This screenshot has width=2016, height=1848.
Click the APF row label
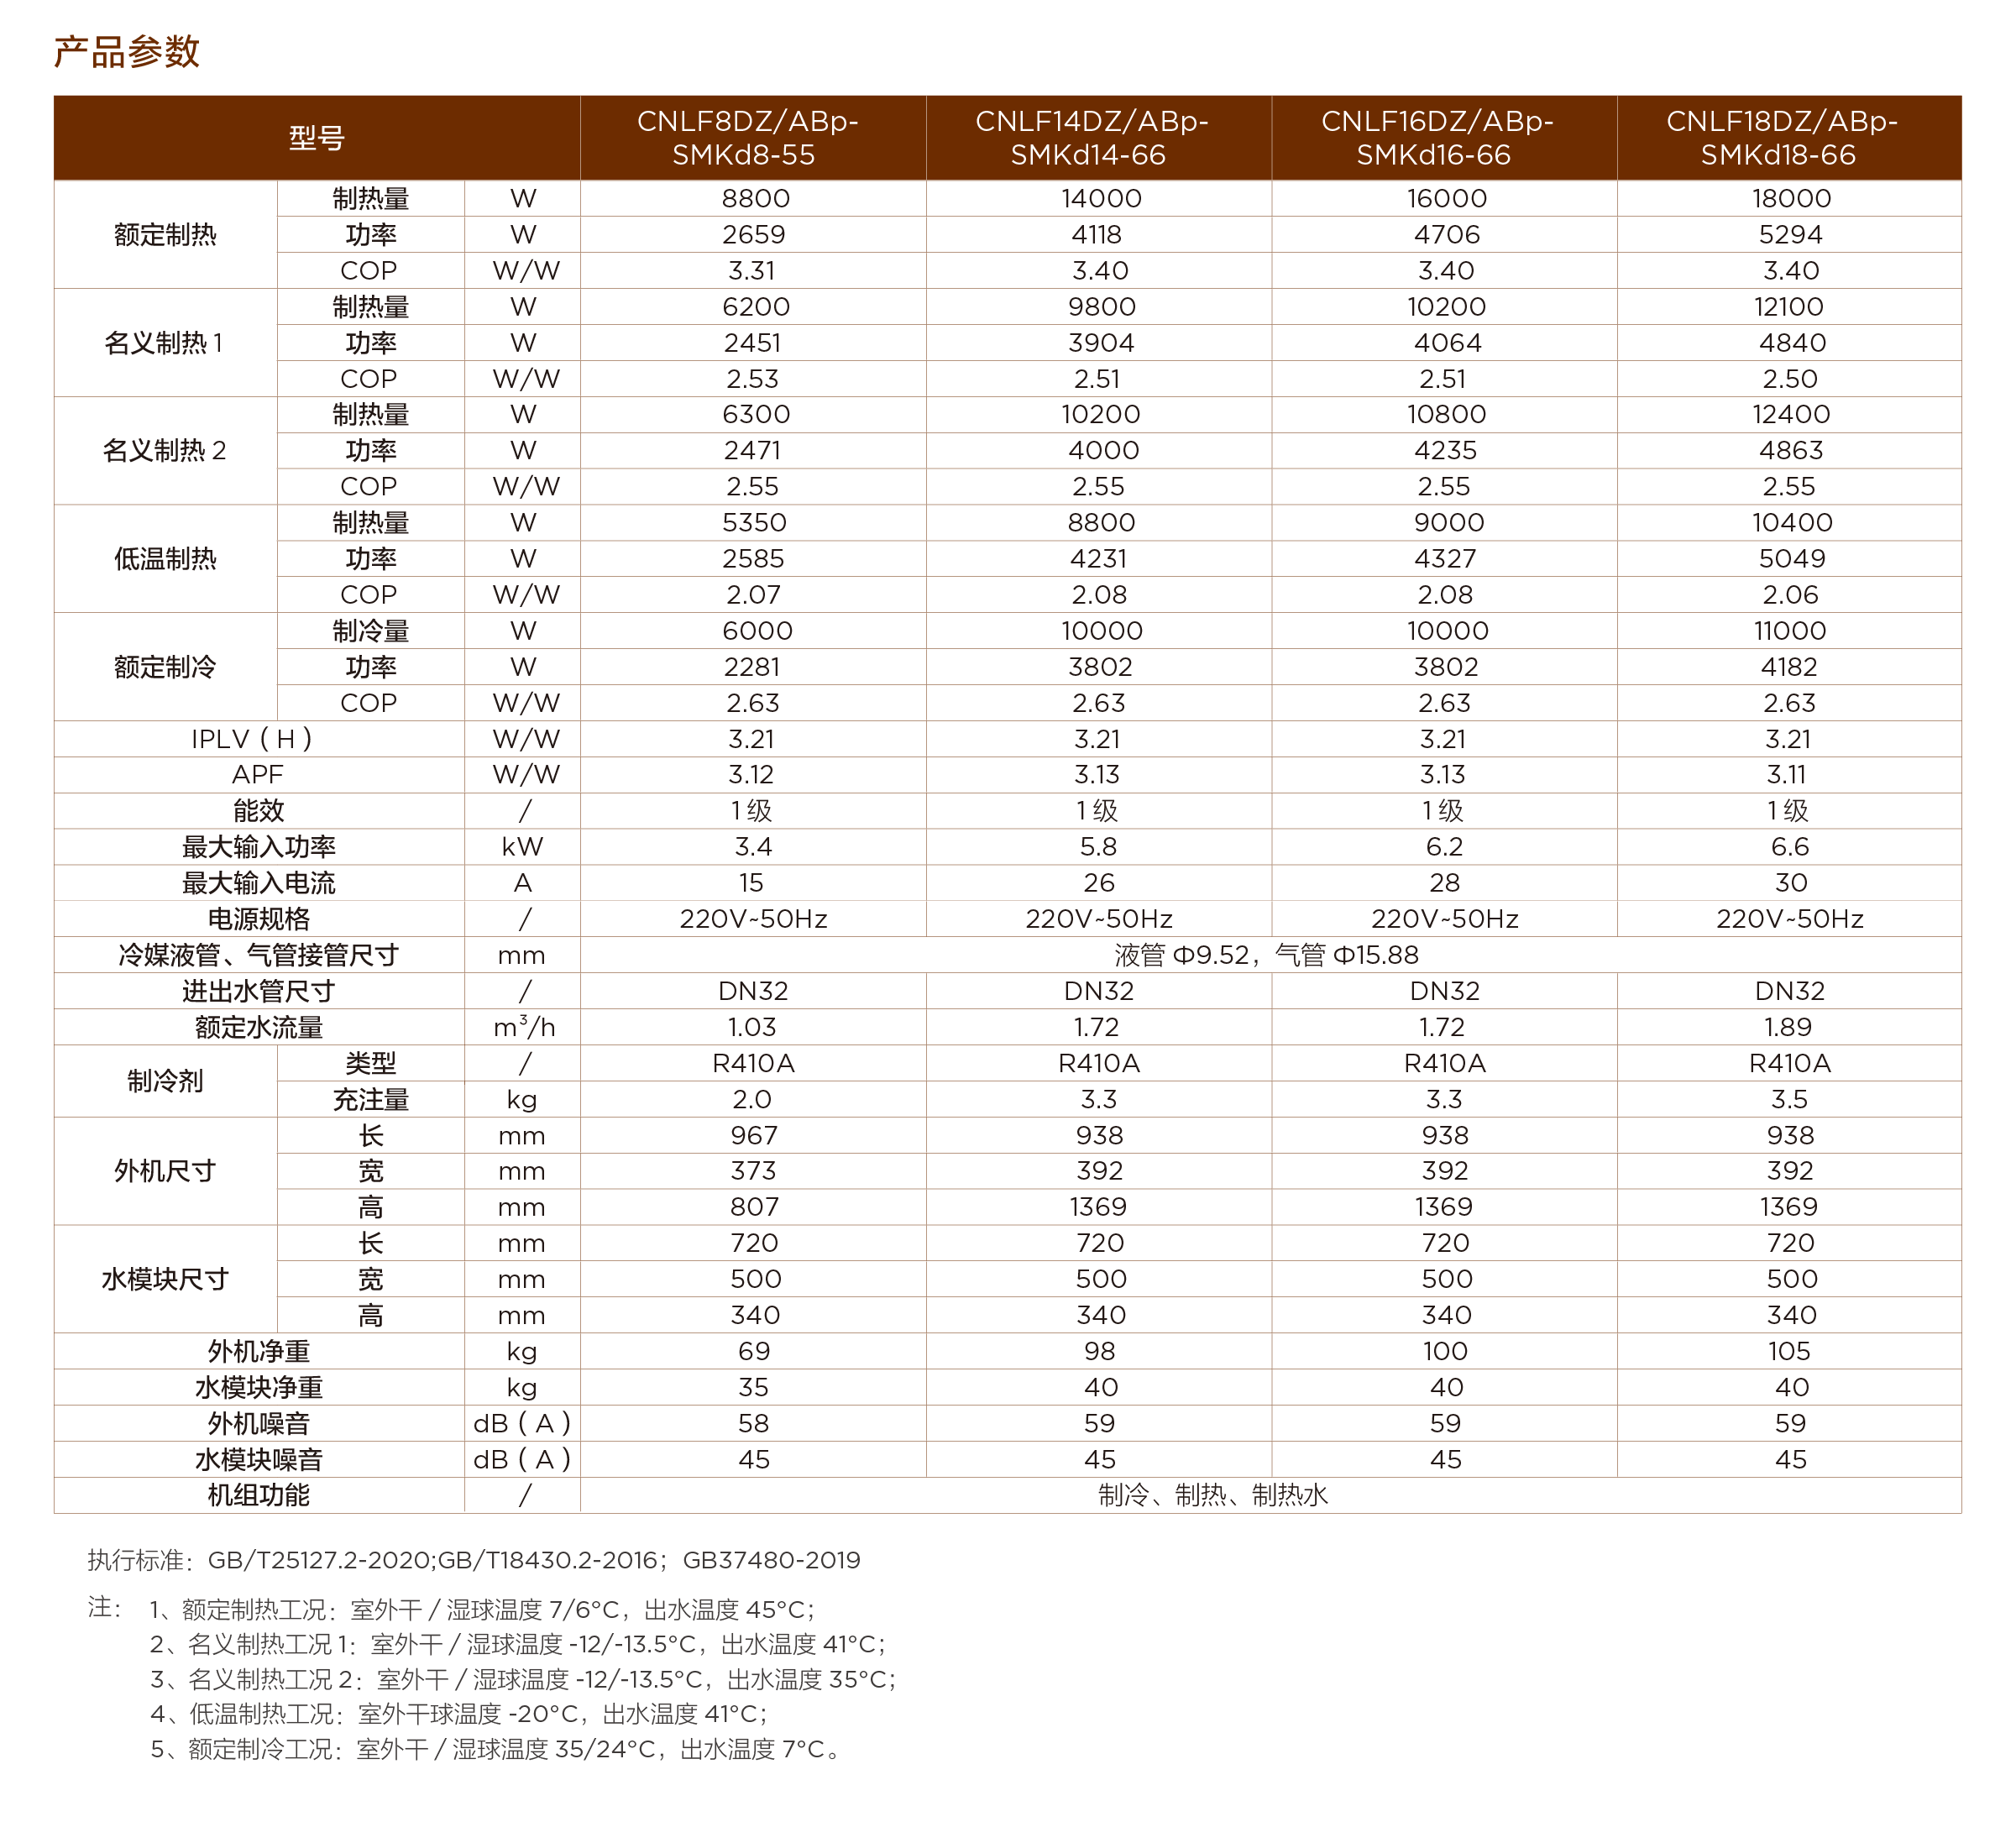point(258,775)
